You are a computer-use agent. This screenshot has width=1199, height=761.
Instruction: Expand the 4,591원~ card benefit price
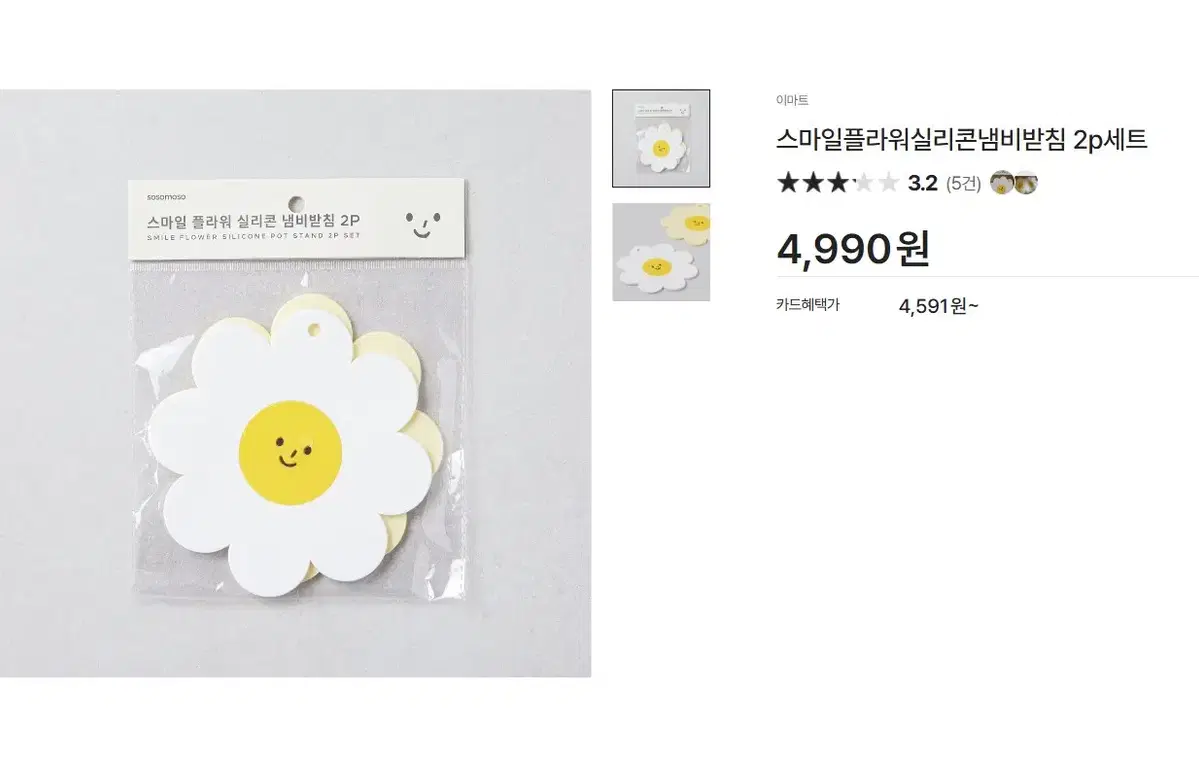tap(938, 306)
